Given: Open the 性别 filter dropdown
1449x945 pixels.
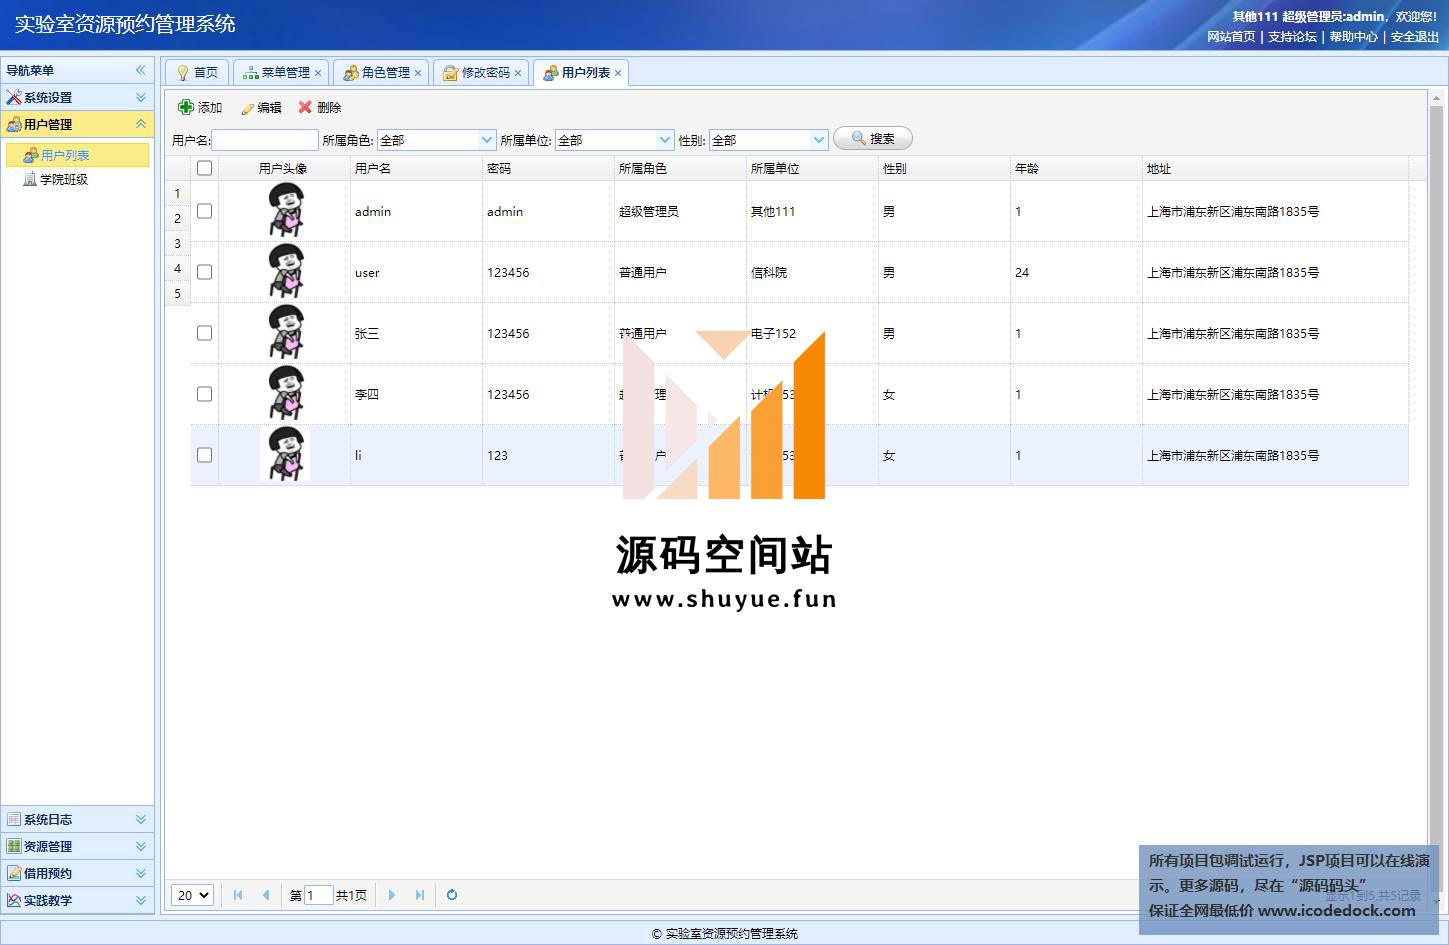Looking at the screenshot, I should [x=819, y=140].
